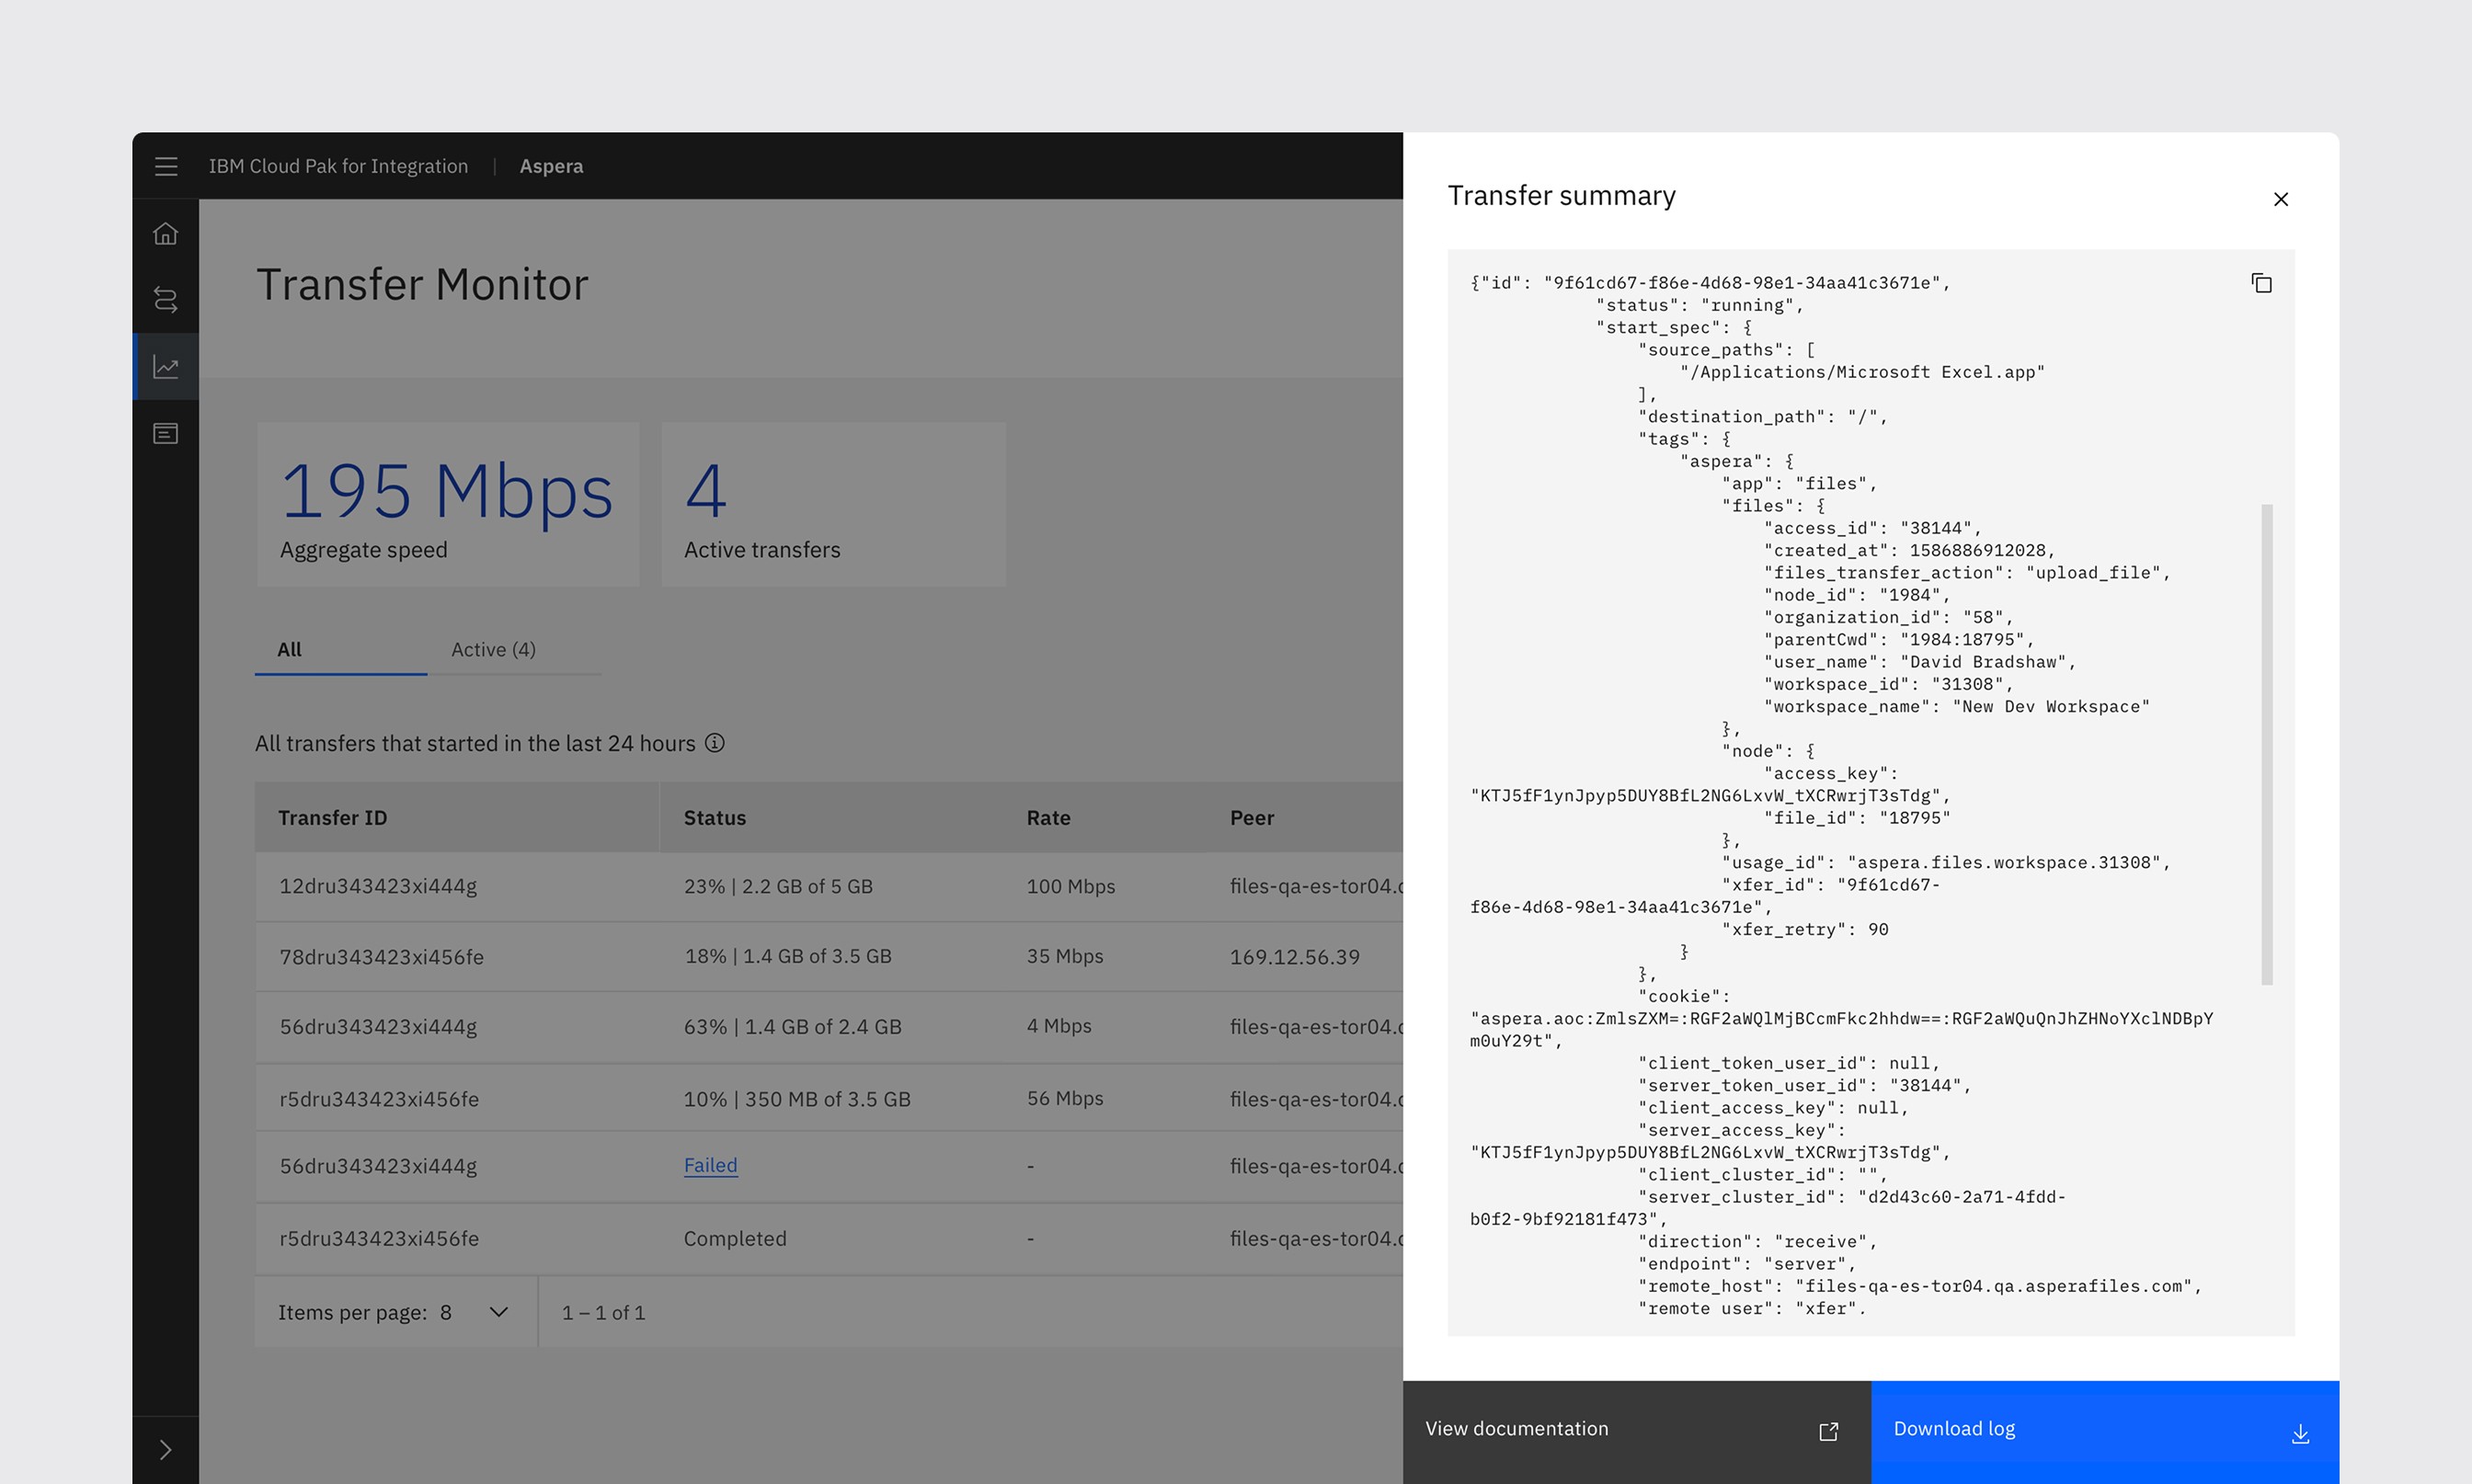The height and width of the screenshot is (1484, 2472).
Task: Click the View documentation button
Action: pyautogui.click(x=1636, y=1430)
